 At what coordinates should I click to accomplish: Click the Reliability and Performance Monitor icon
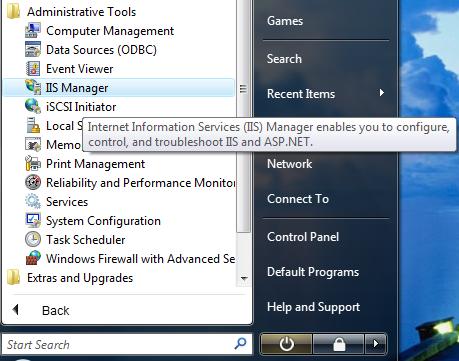click(33, 183)
